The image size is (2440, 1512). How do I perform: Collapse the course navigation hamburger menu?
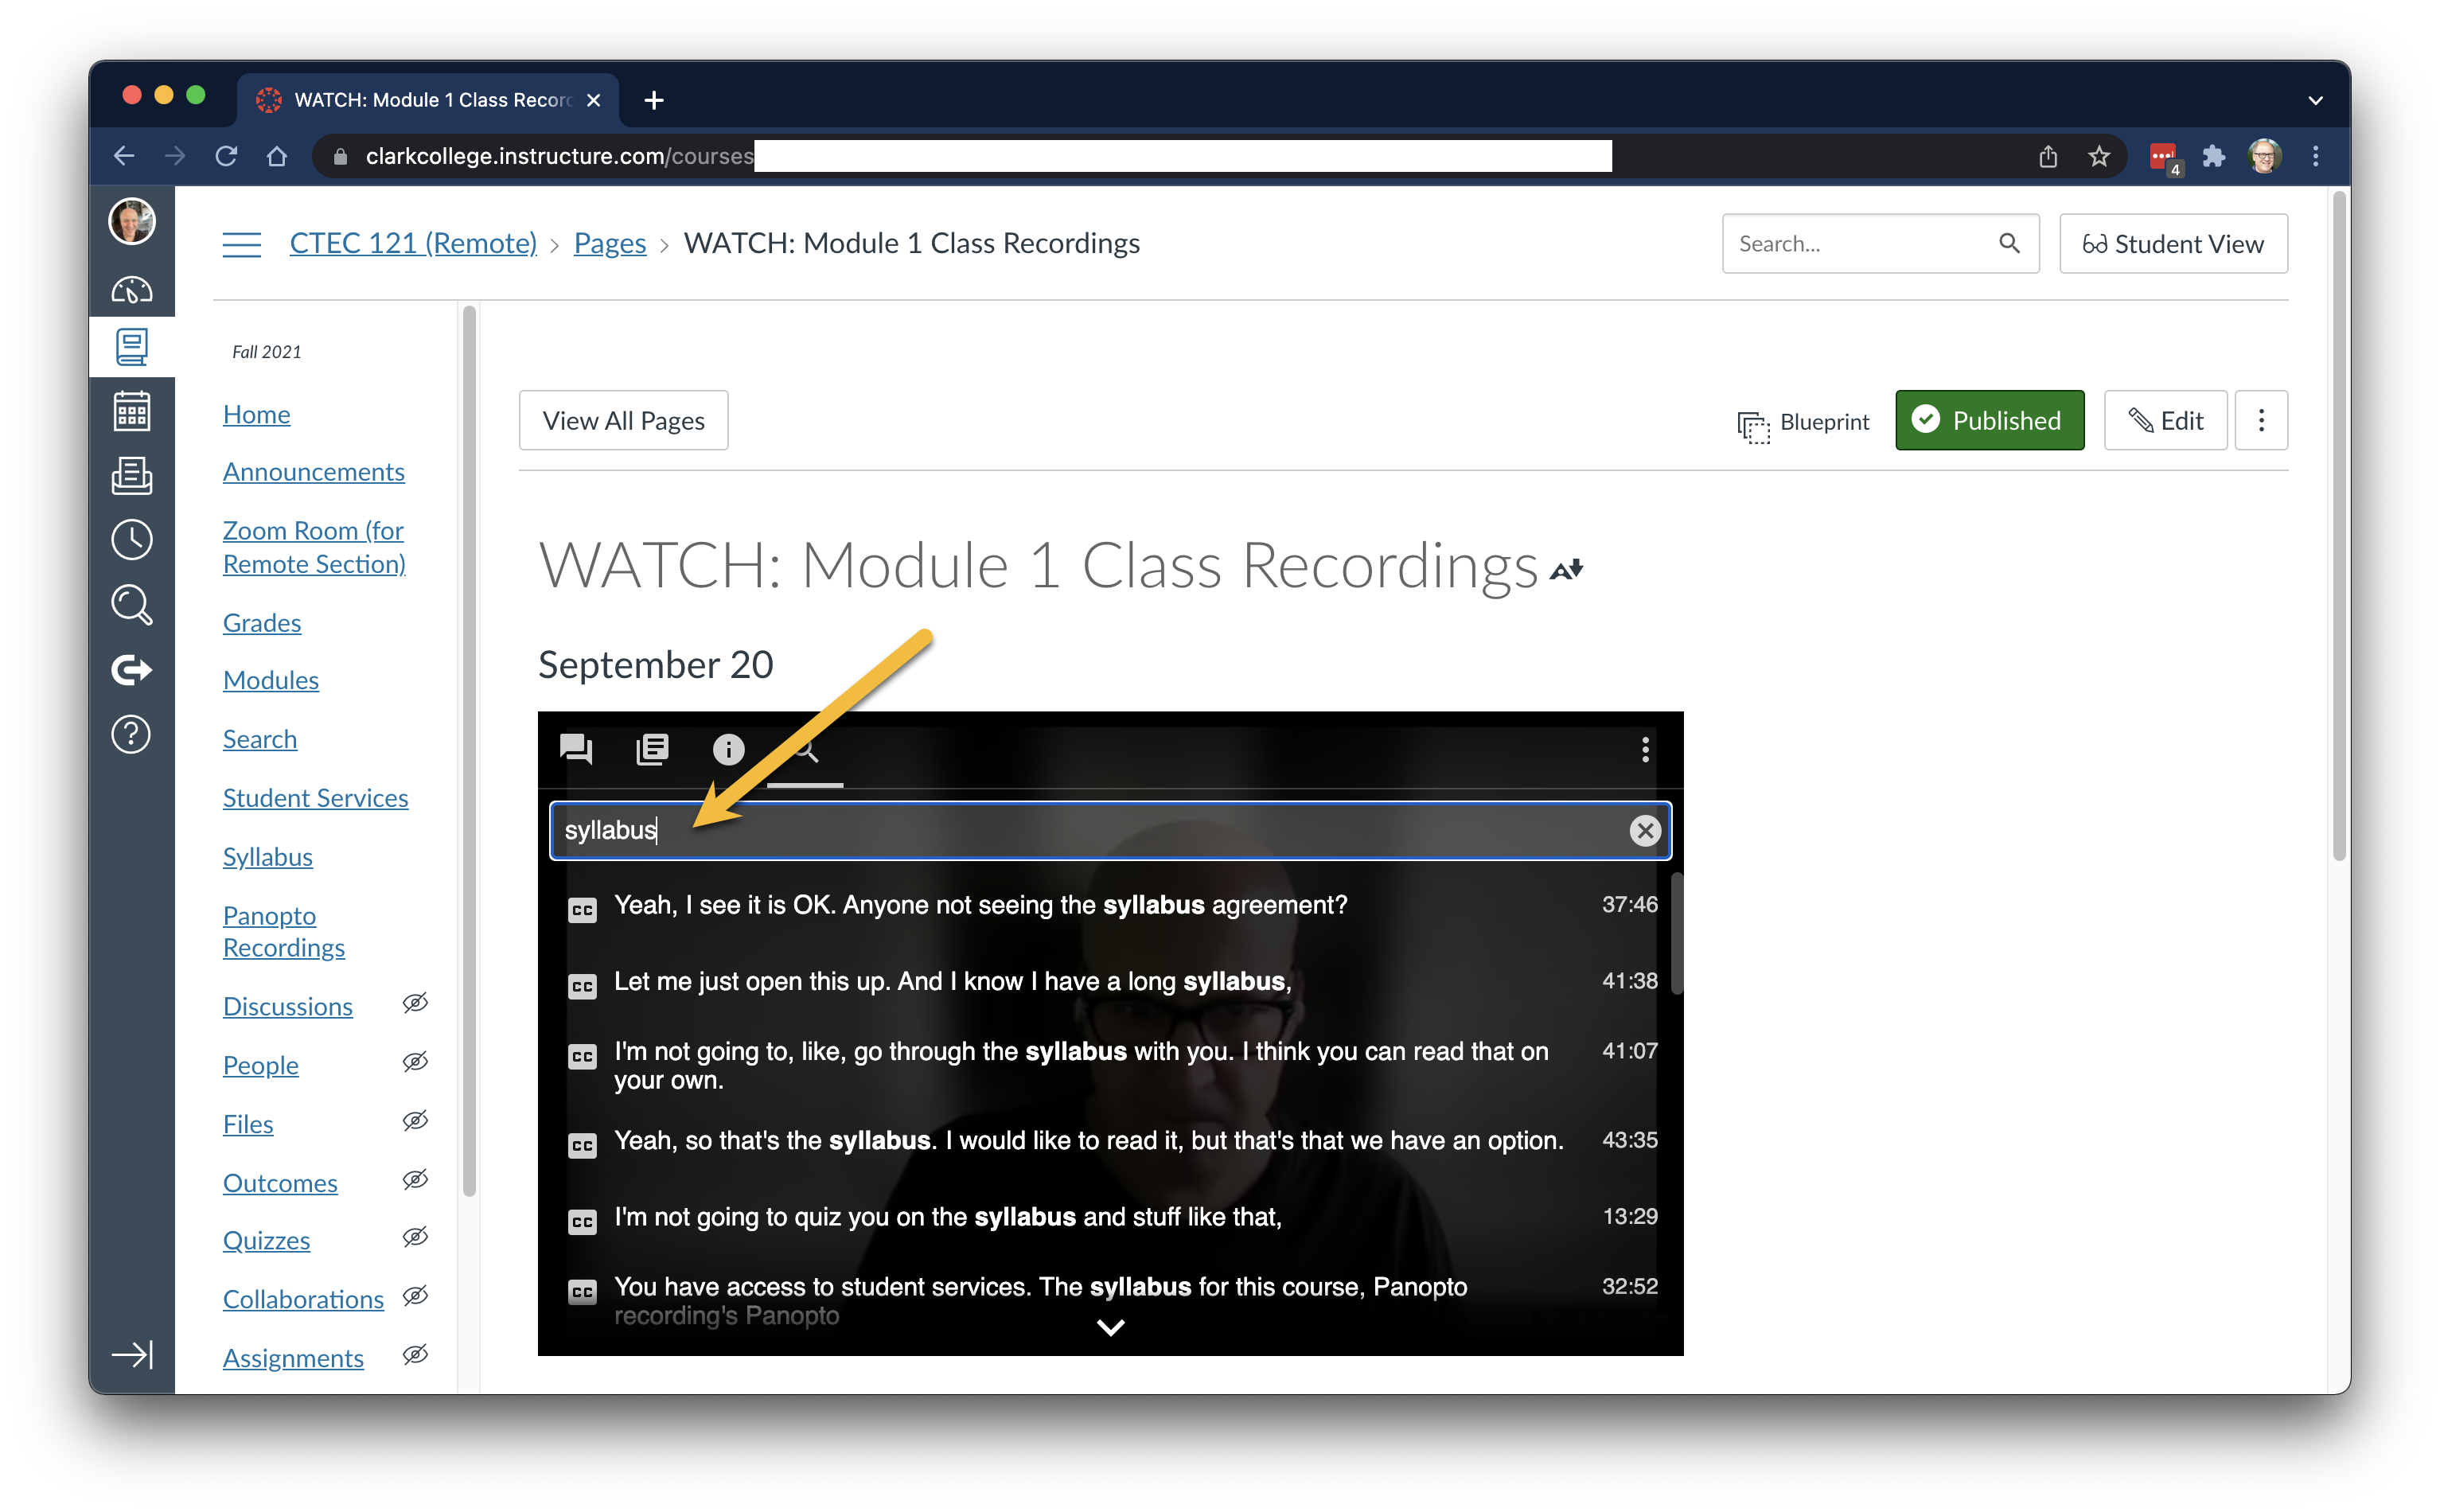[x=241, y=243]
